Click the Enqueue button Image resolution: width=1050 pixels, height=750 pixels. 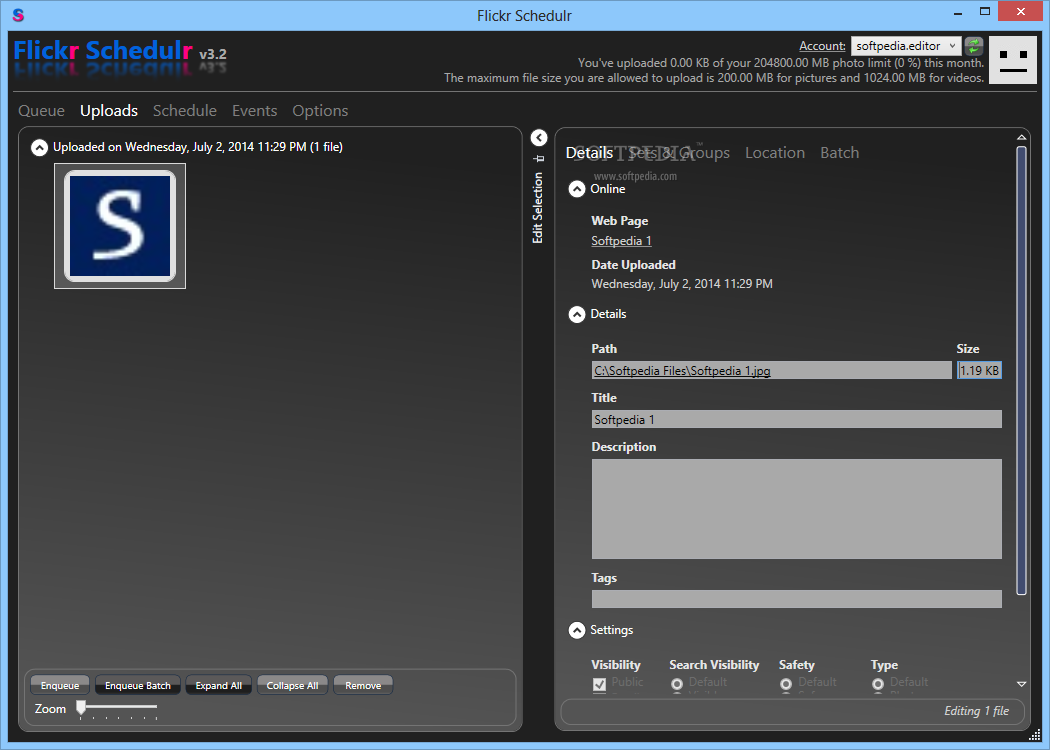60,685
